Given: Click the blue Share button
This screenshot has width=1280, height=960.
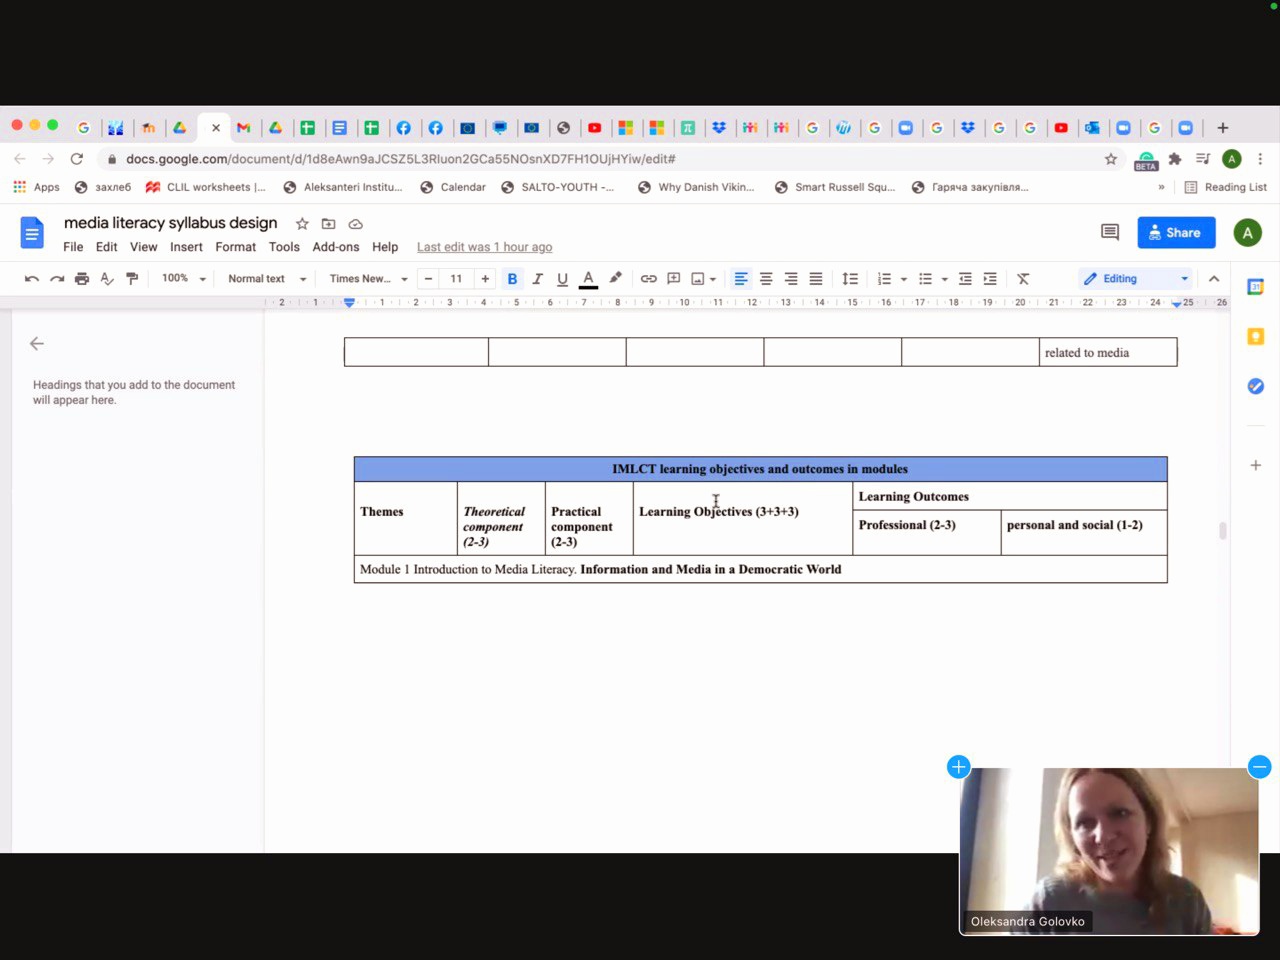Looking at the screenshot, I should pos(1176,232).
